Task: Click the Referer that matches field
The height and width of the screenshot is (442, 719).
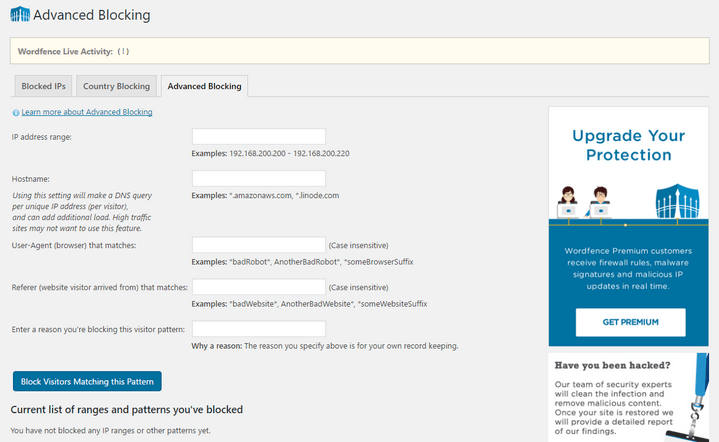Action: pos(259,287)
